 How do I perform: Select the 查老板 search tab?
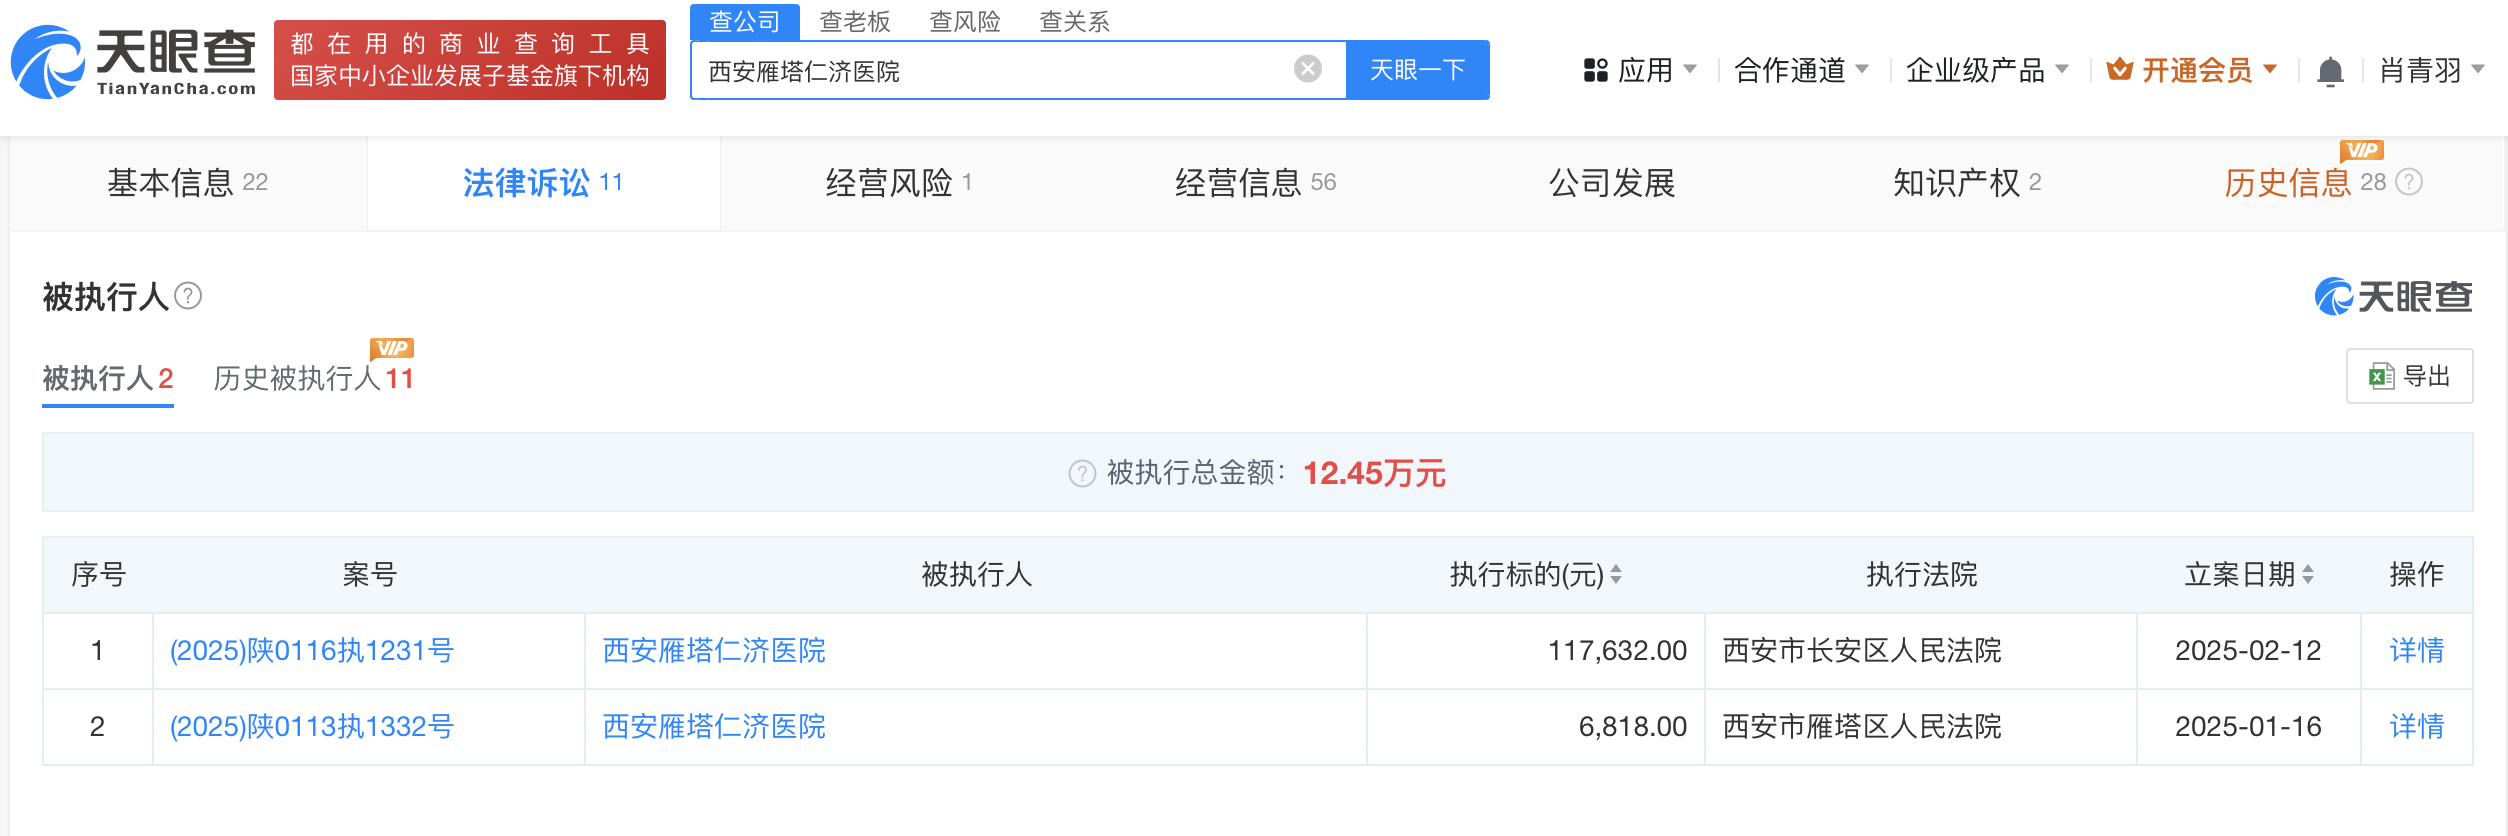click(854, 22)
